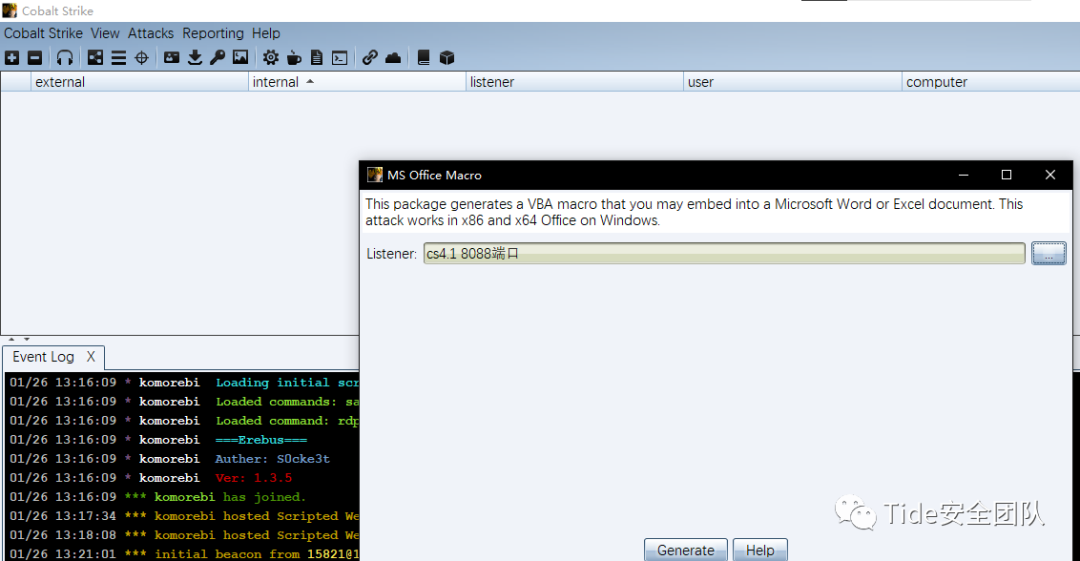View screenshots via picture icon
This screenshot has width=1080, height=561.
click(x=240, y=58)
